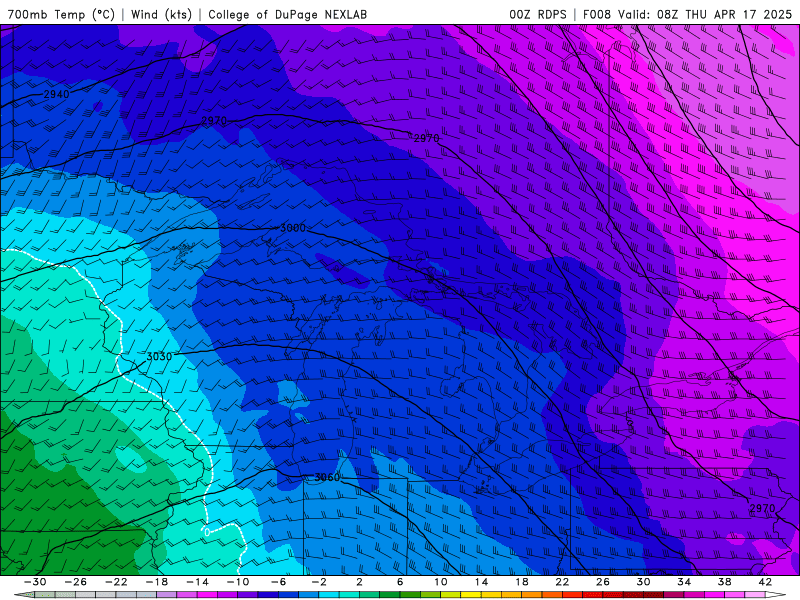Click the 34 value on the color scale

[684, 582]
